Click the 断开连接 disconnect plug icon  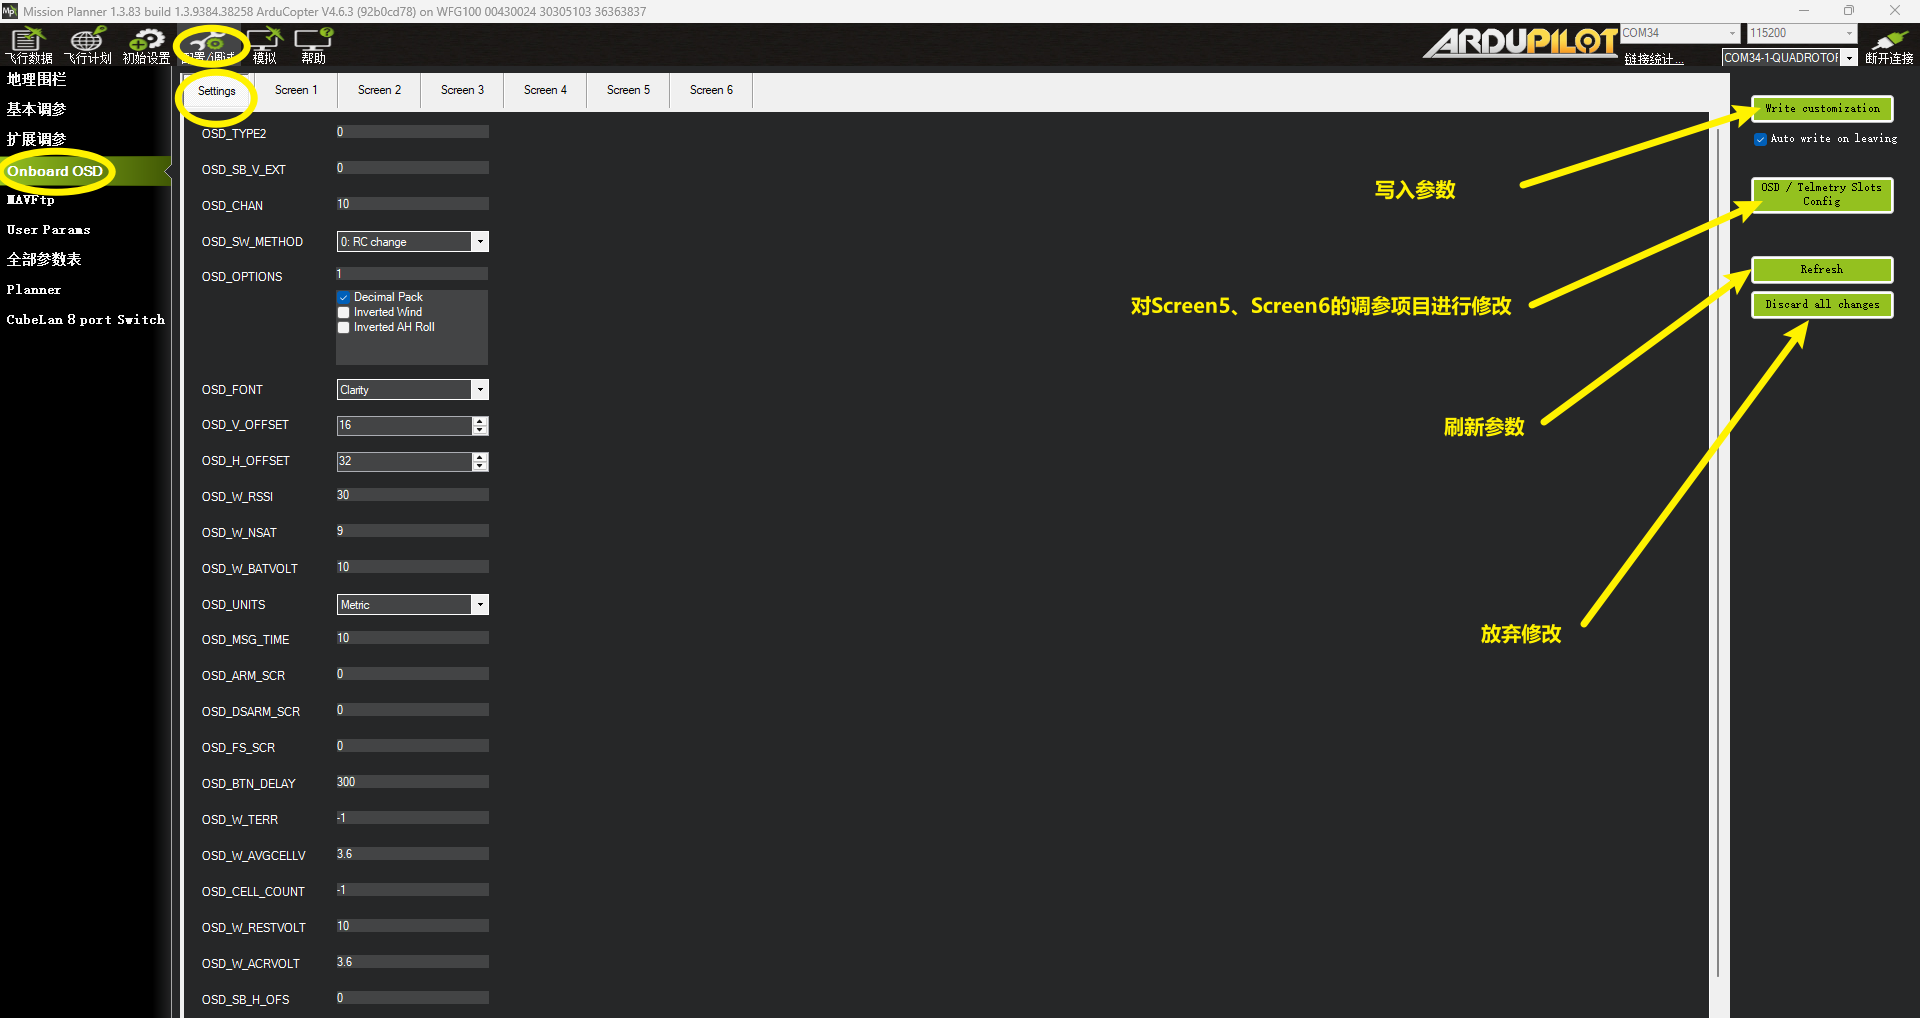tap(1888, 45)
